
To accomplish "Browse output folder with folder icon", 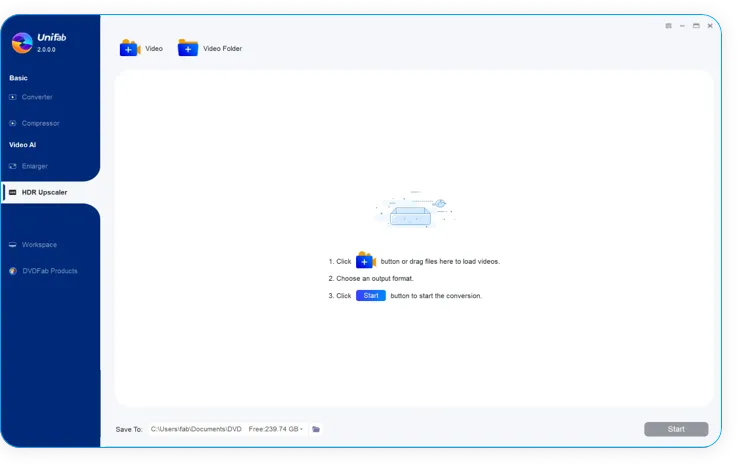I will (x=316, y=429).
